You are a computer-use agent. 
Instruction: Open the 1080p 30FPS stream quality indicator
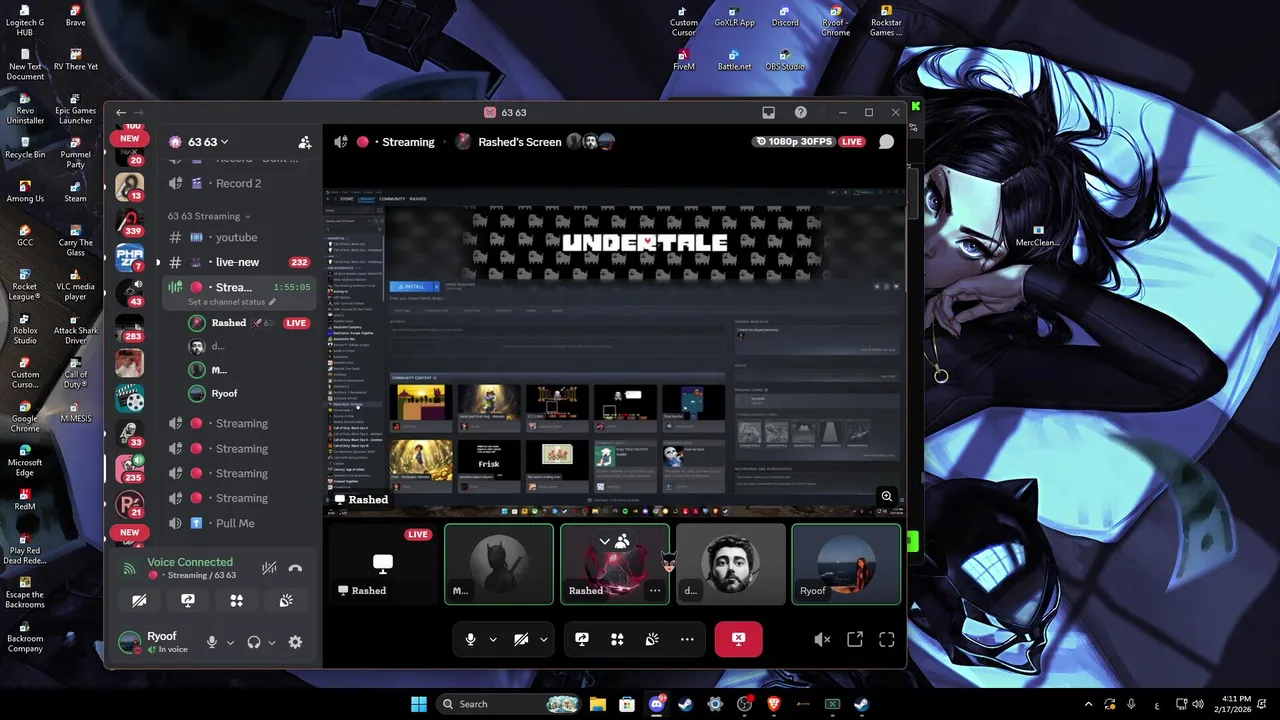[794, 142]
